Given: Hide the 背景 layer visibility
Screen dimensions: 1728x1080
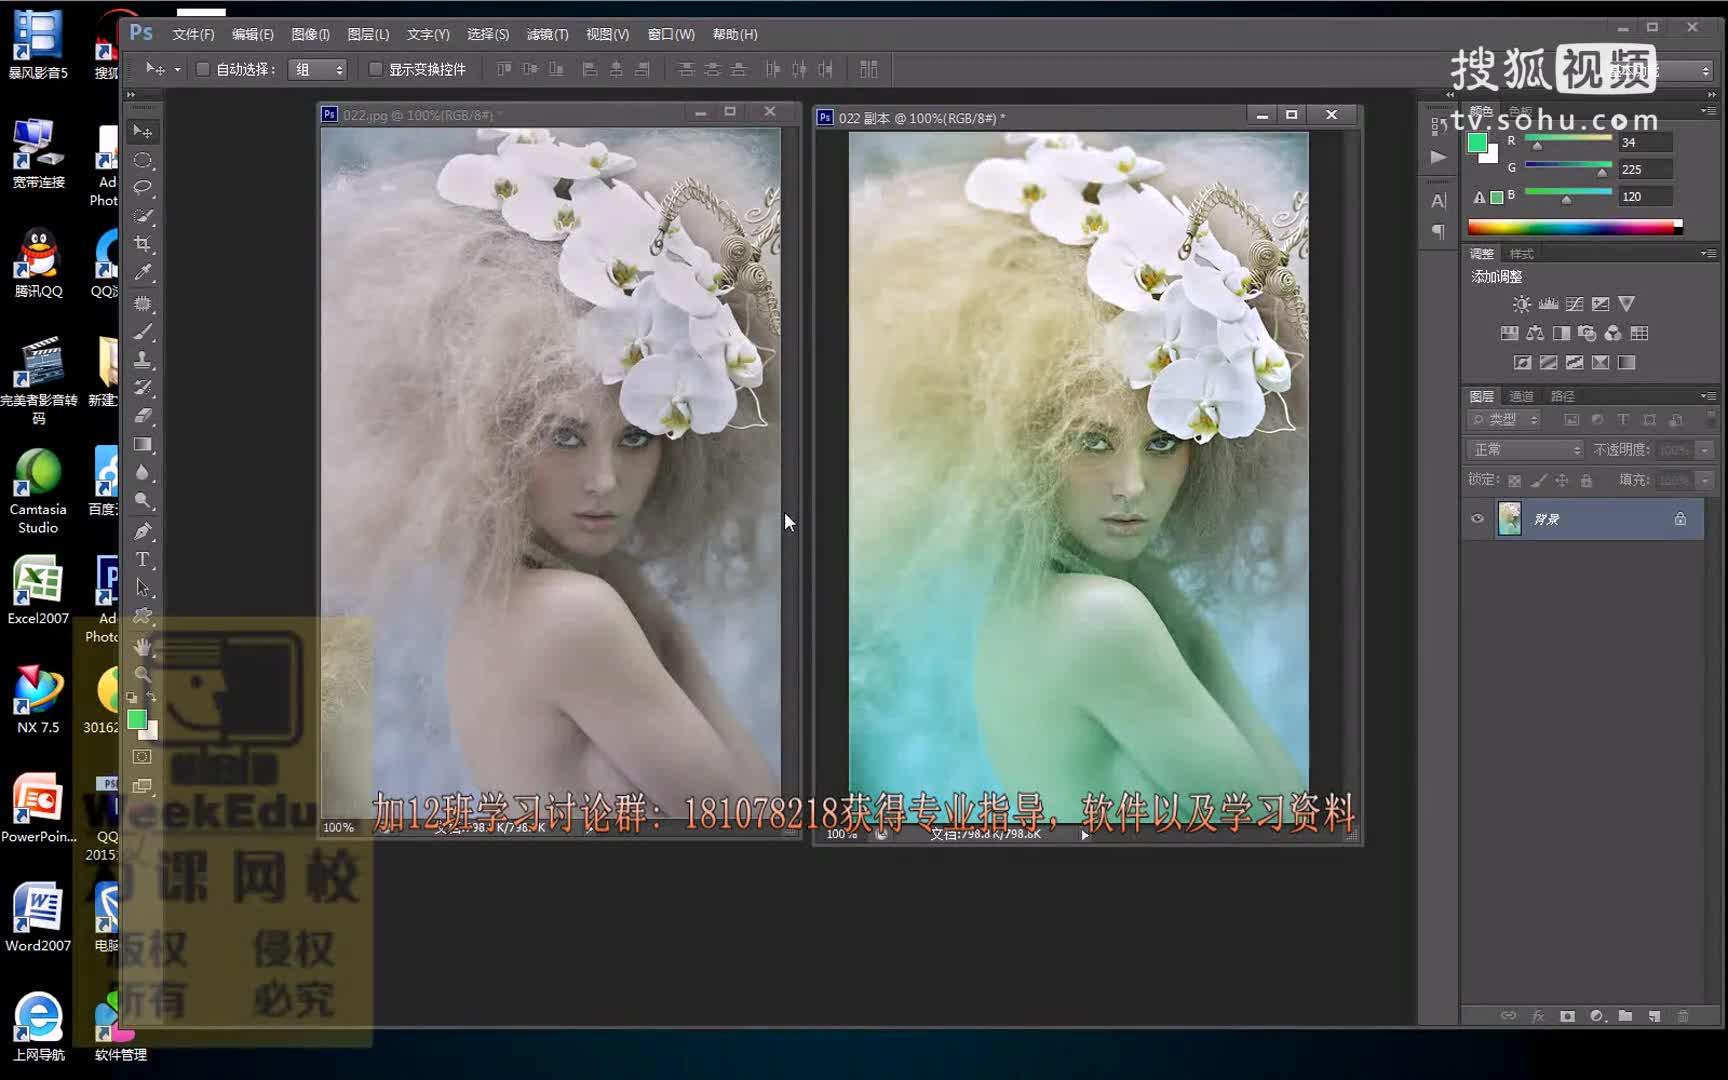Looking at the screenshot, I should click(1477, 519).
